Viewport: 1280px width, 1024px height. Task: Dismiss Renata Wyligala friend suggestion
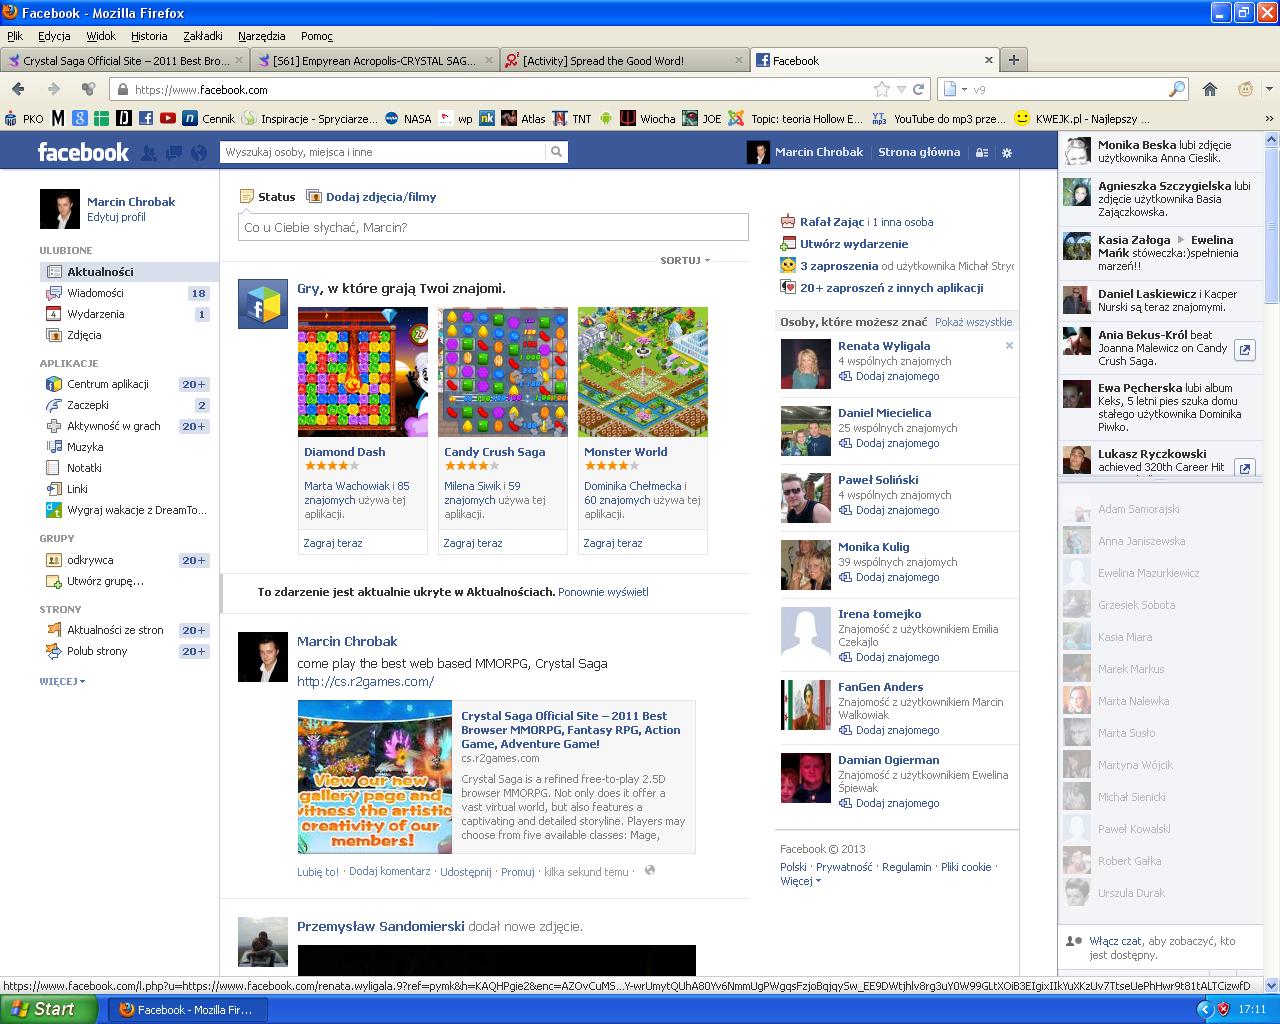click(1009, 346)
